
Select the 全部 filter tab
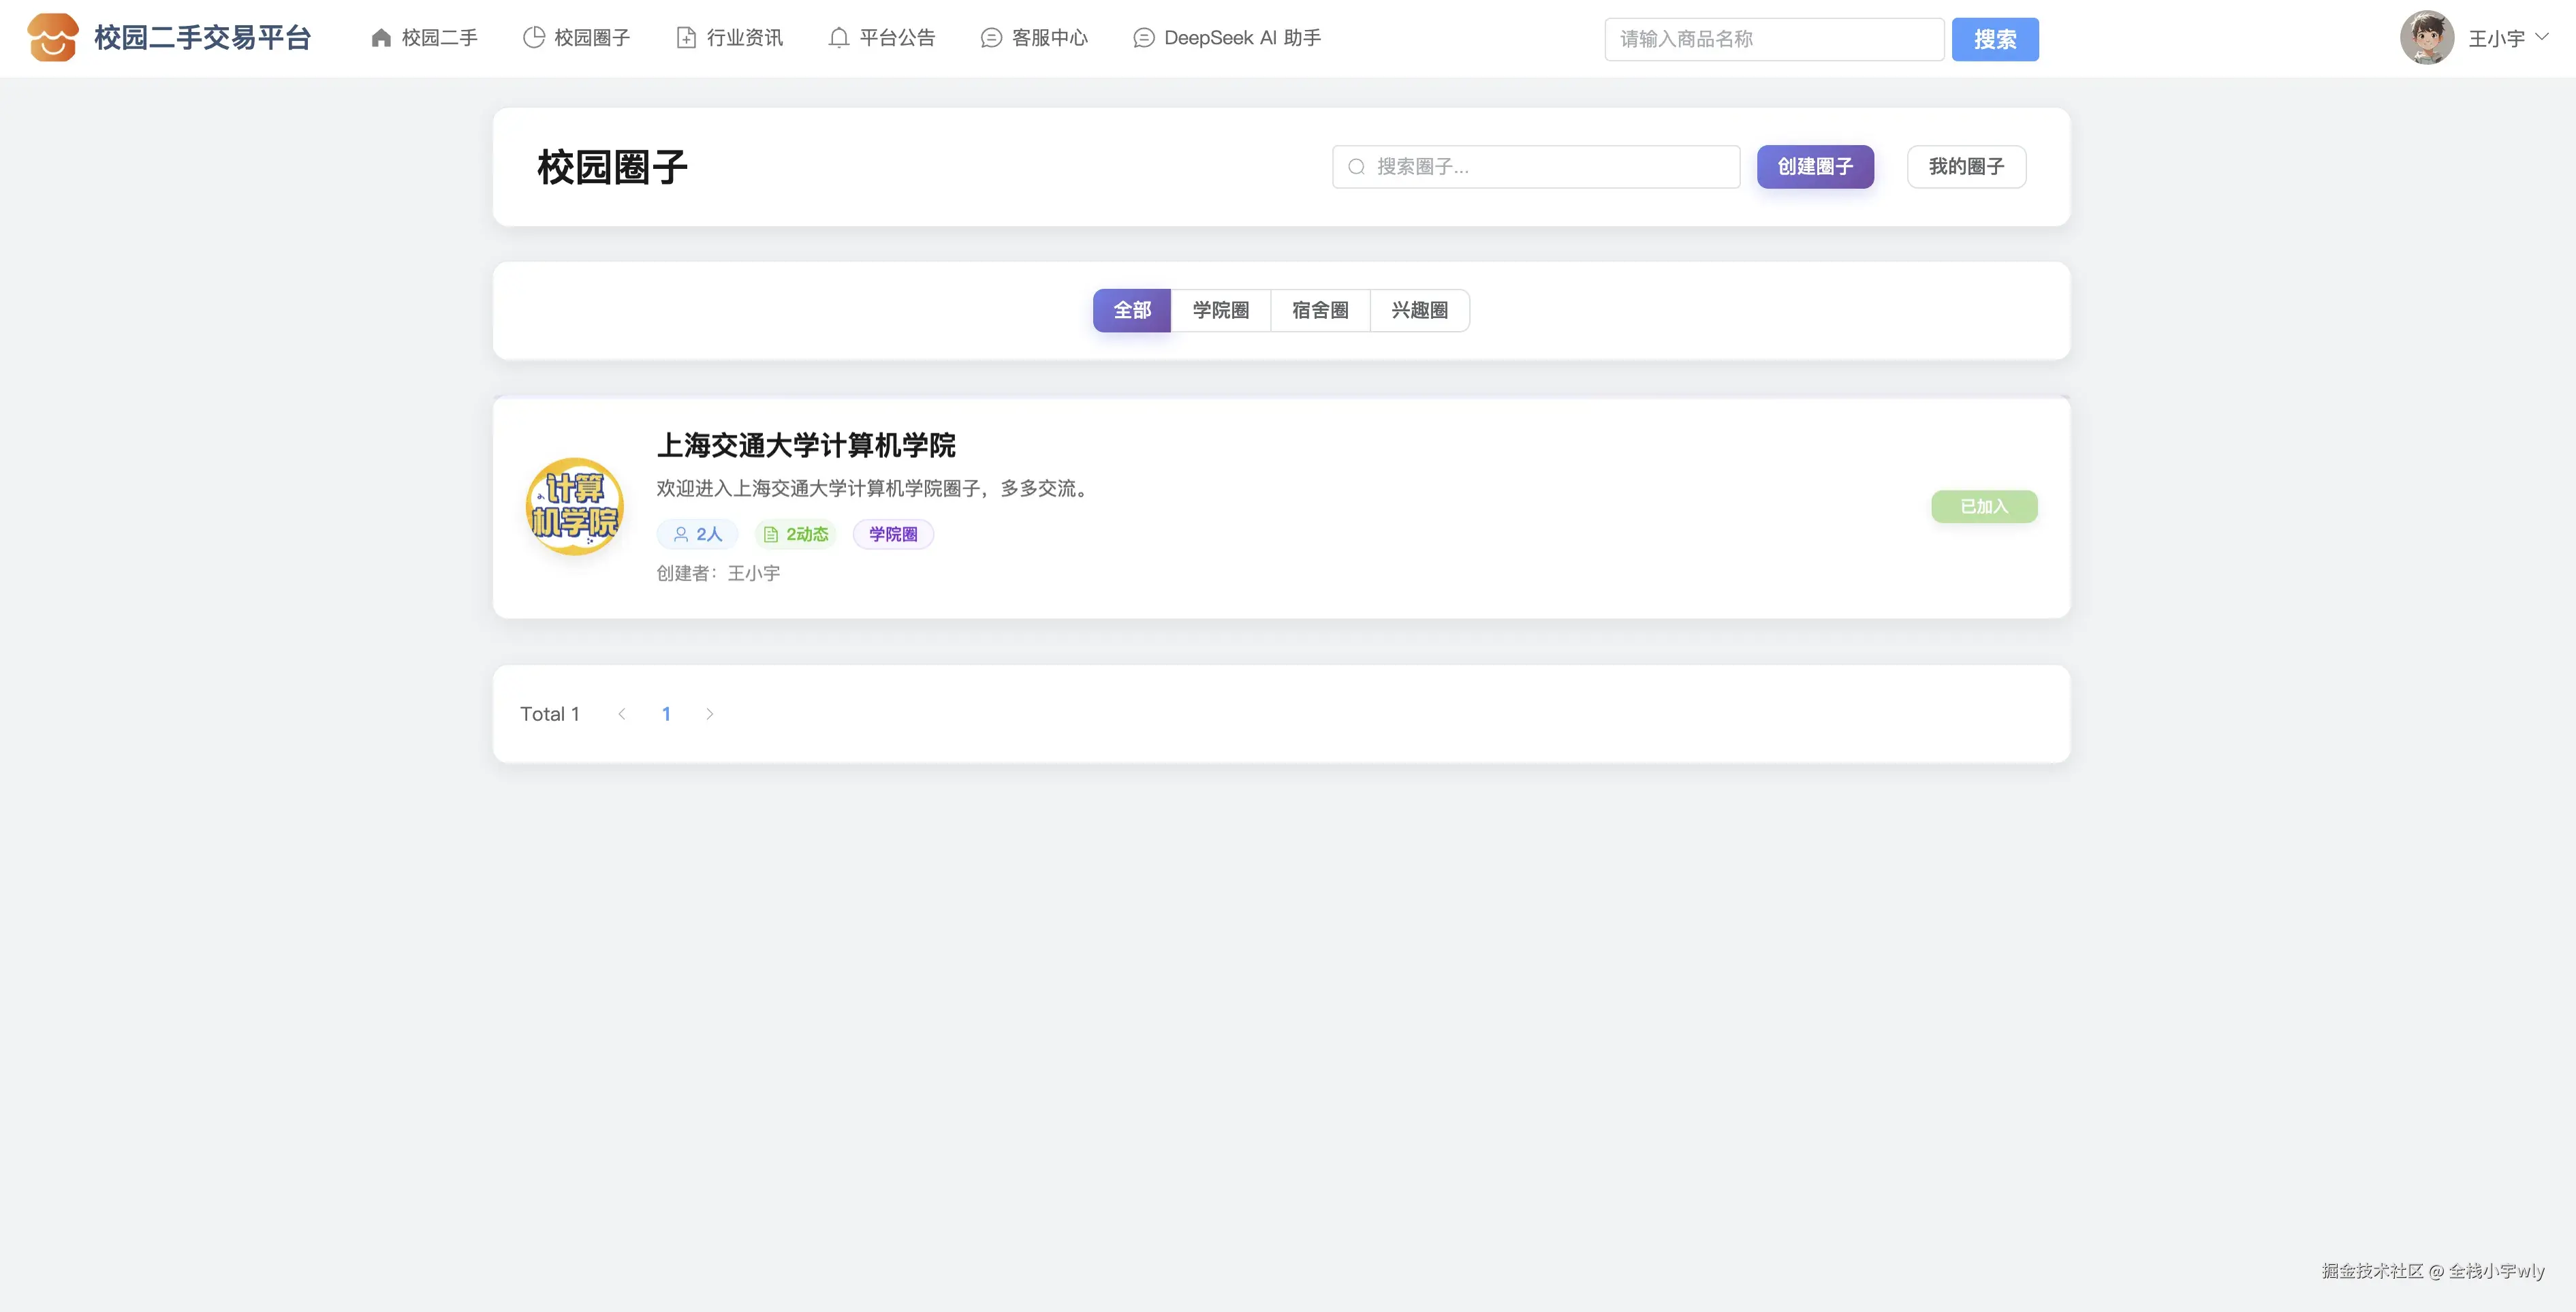tap(1131, 310)
